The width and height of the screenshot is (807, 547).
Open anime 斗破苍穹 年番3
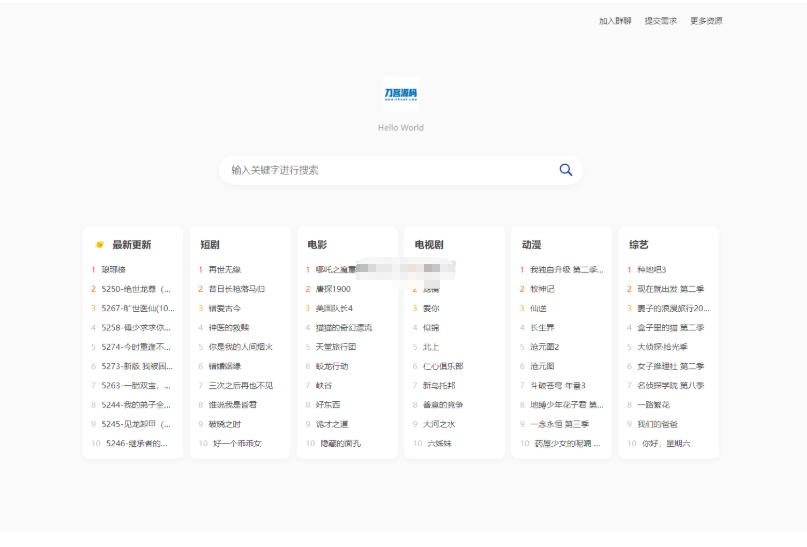point(557,385)
